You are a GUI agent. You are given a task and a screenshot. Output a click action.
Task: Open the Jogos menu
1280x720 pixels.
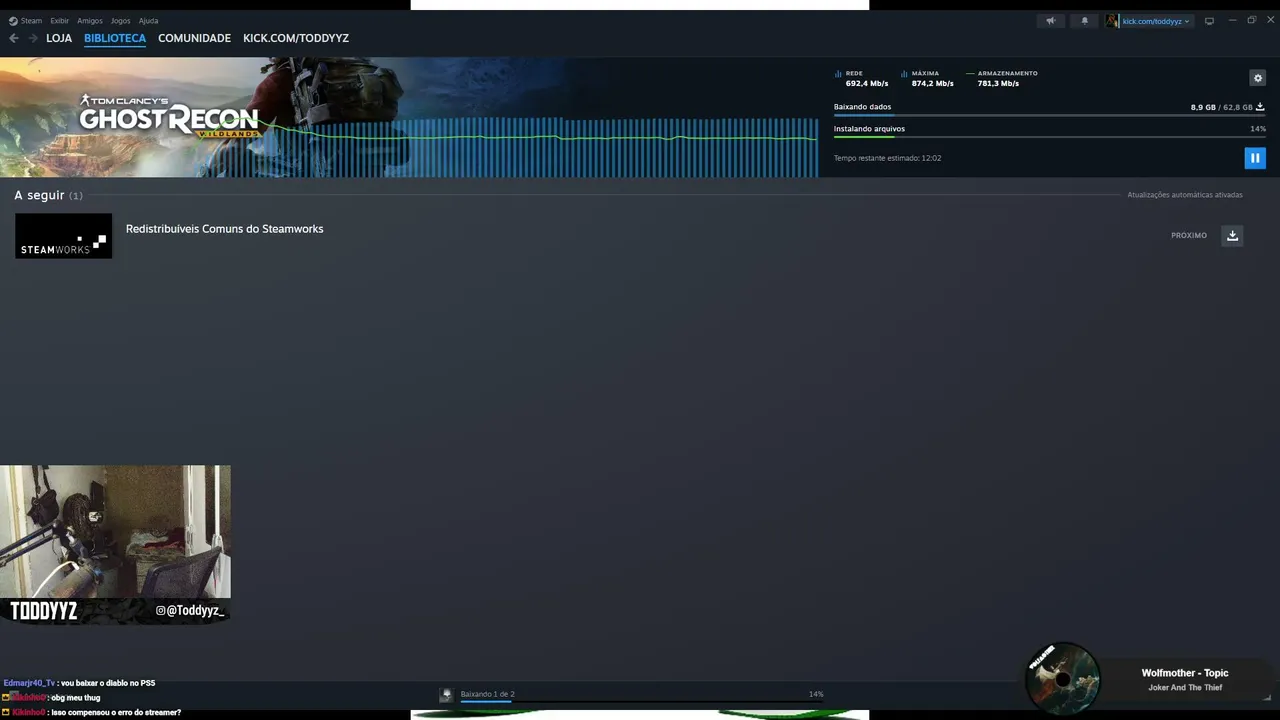point(121,21)
